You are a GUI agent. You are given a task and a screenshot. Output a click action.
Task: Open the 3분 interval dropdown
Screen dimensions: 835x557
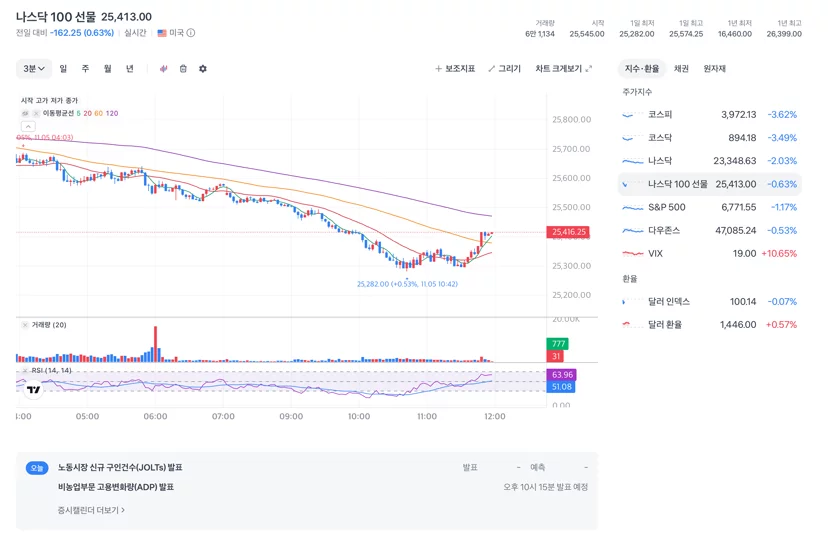click(x=34, y=69)
